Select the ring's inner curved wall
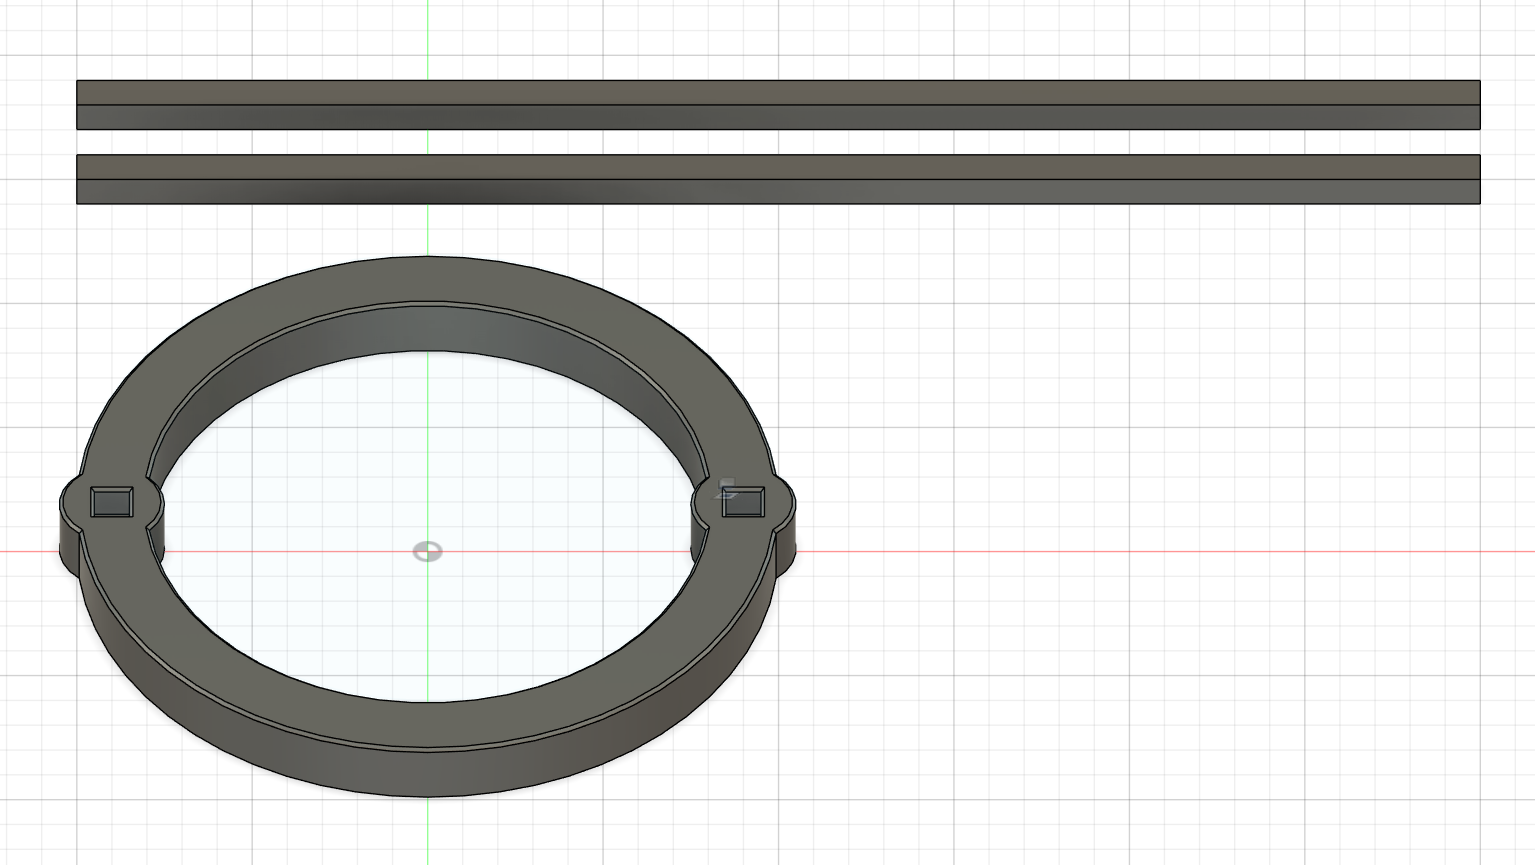 (427, 330)
